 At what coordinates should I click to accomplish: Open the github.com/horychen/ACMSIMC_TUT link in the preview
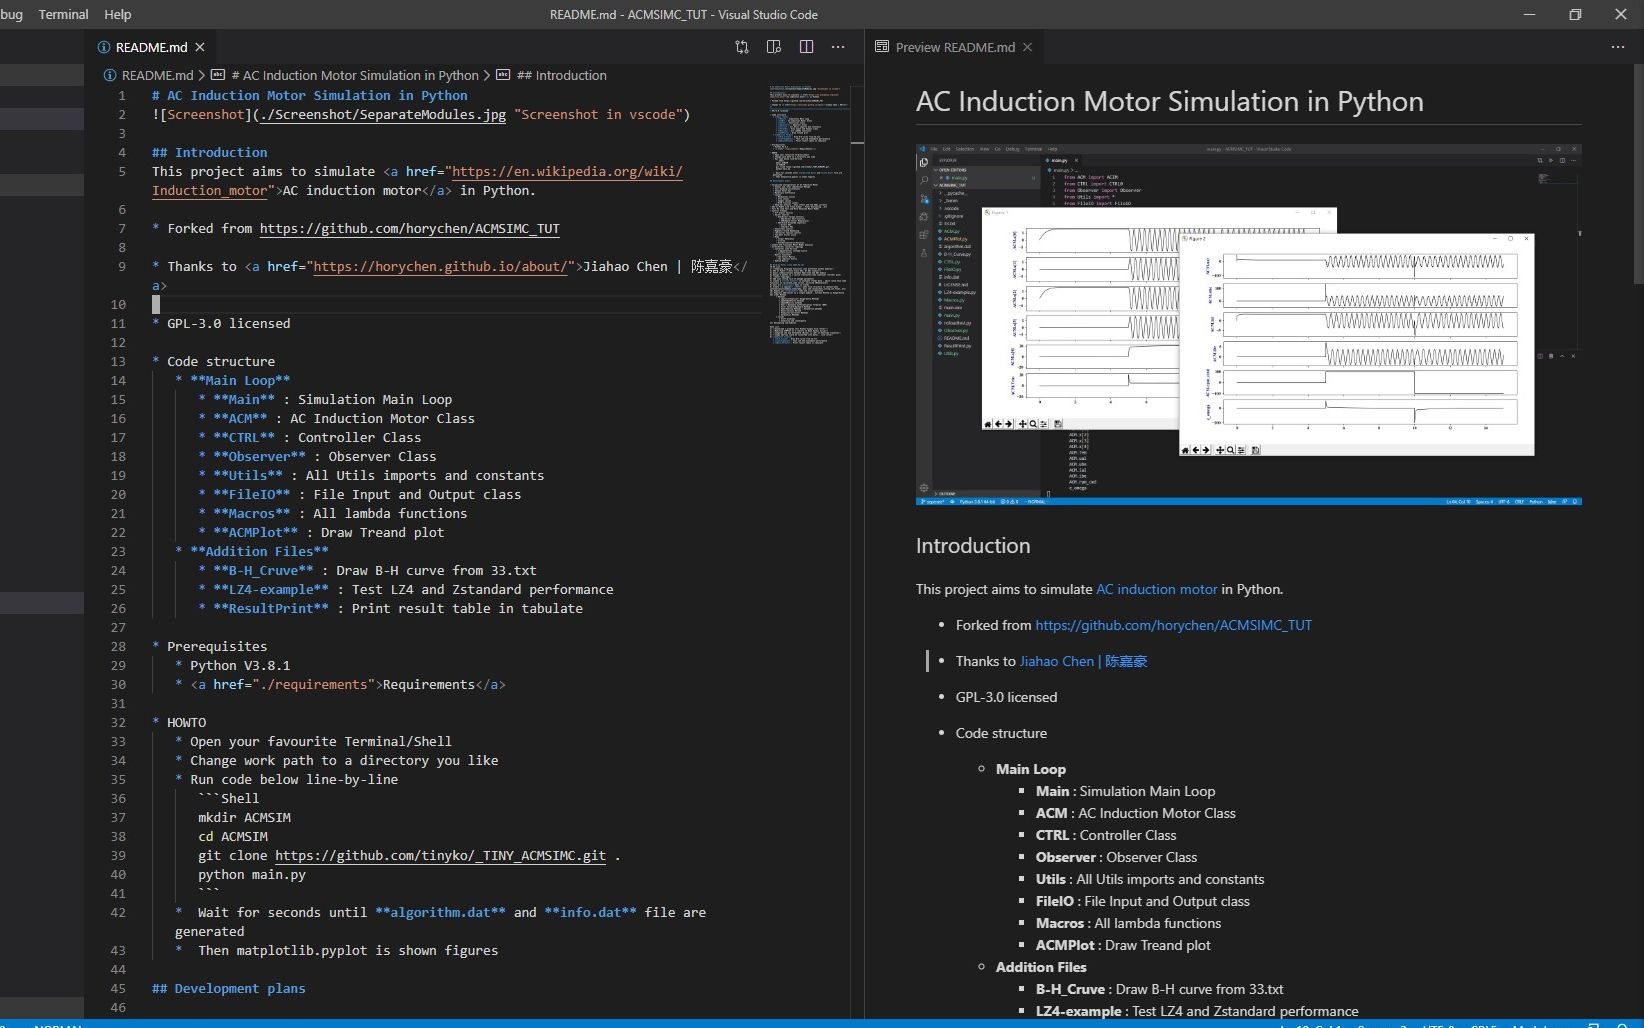(x=1173, y=625)
